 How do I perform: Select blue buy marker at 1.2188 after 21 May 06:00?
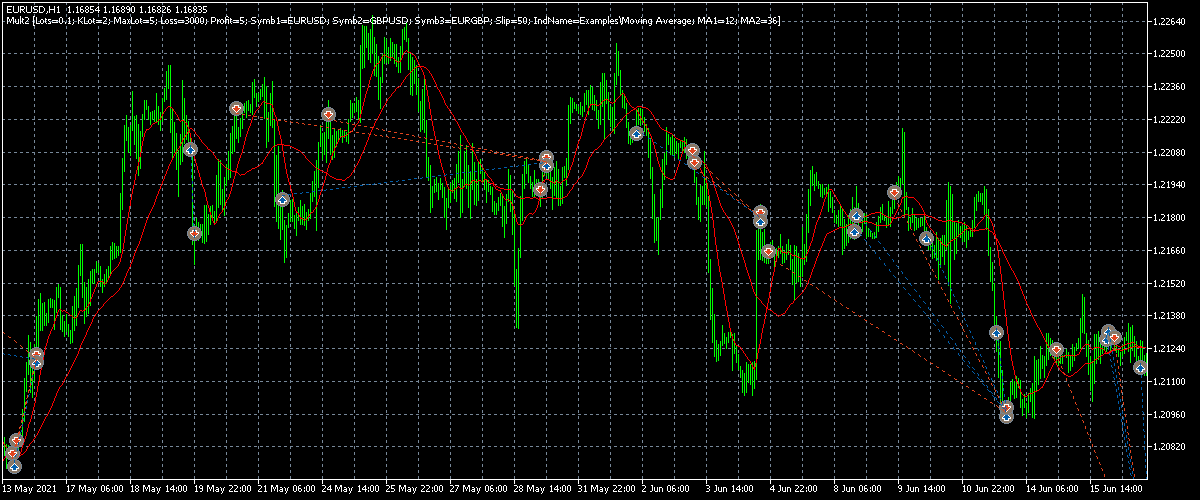coord(283,200)
